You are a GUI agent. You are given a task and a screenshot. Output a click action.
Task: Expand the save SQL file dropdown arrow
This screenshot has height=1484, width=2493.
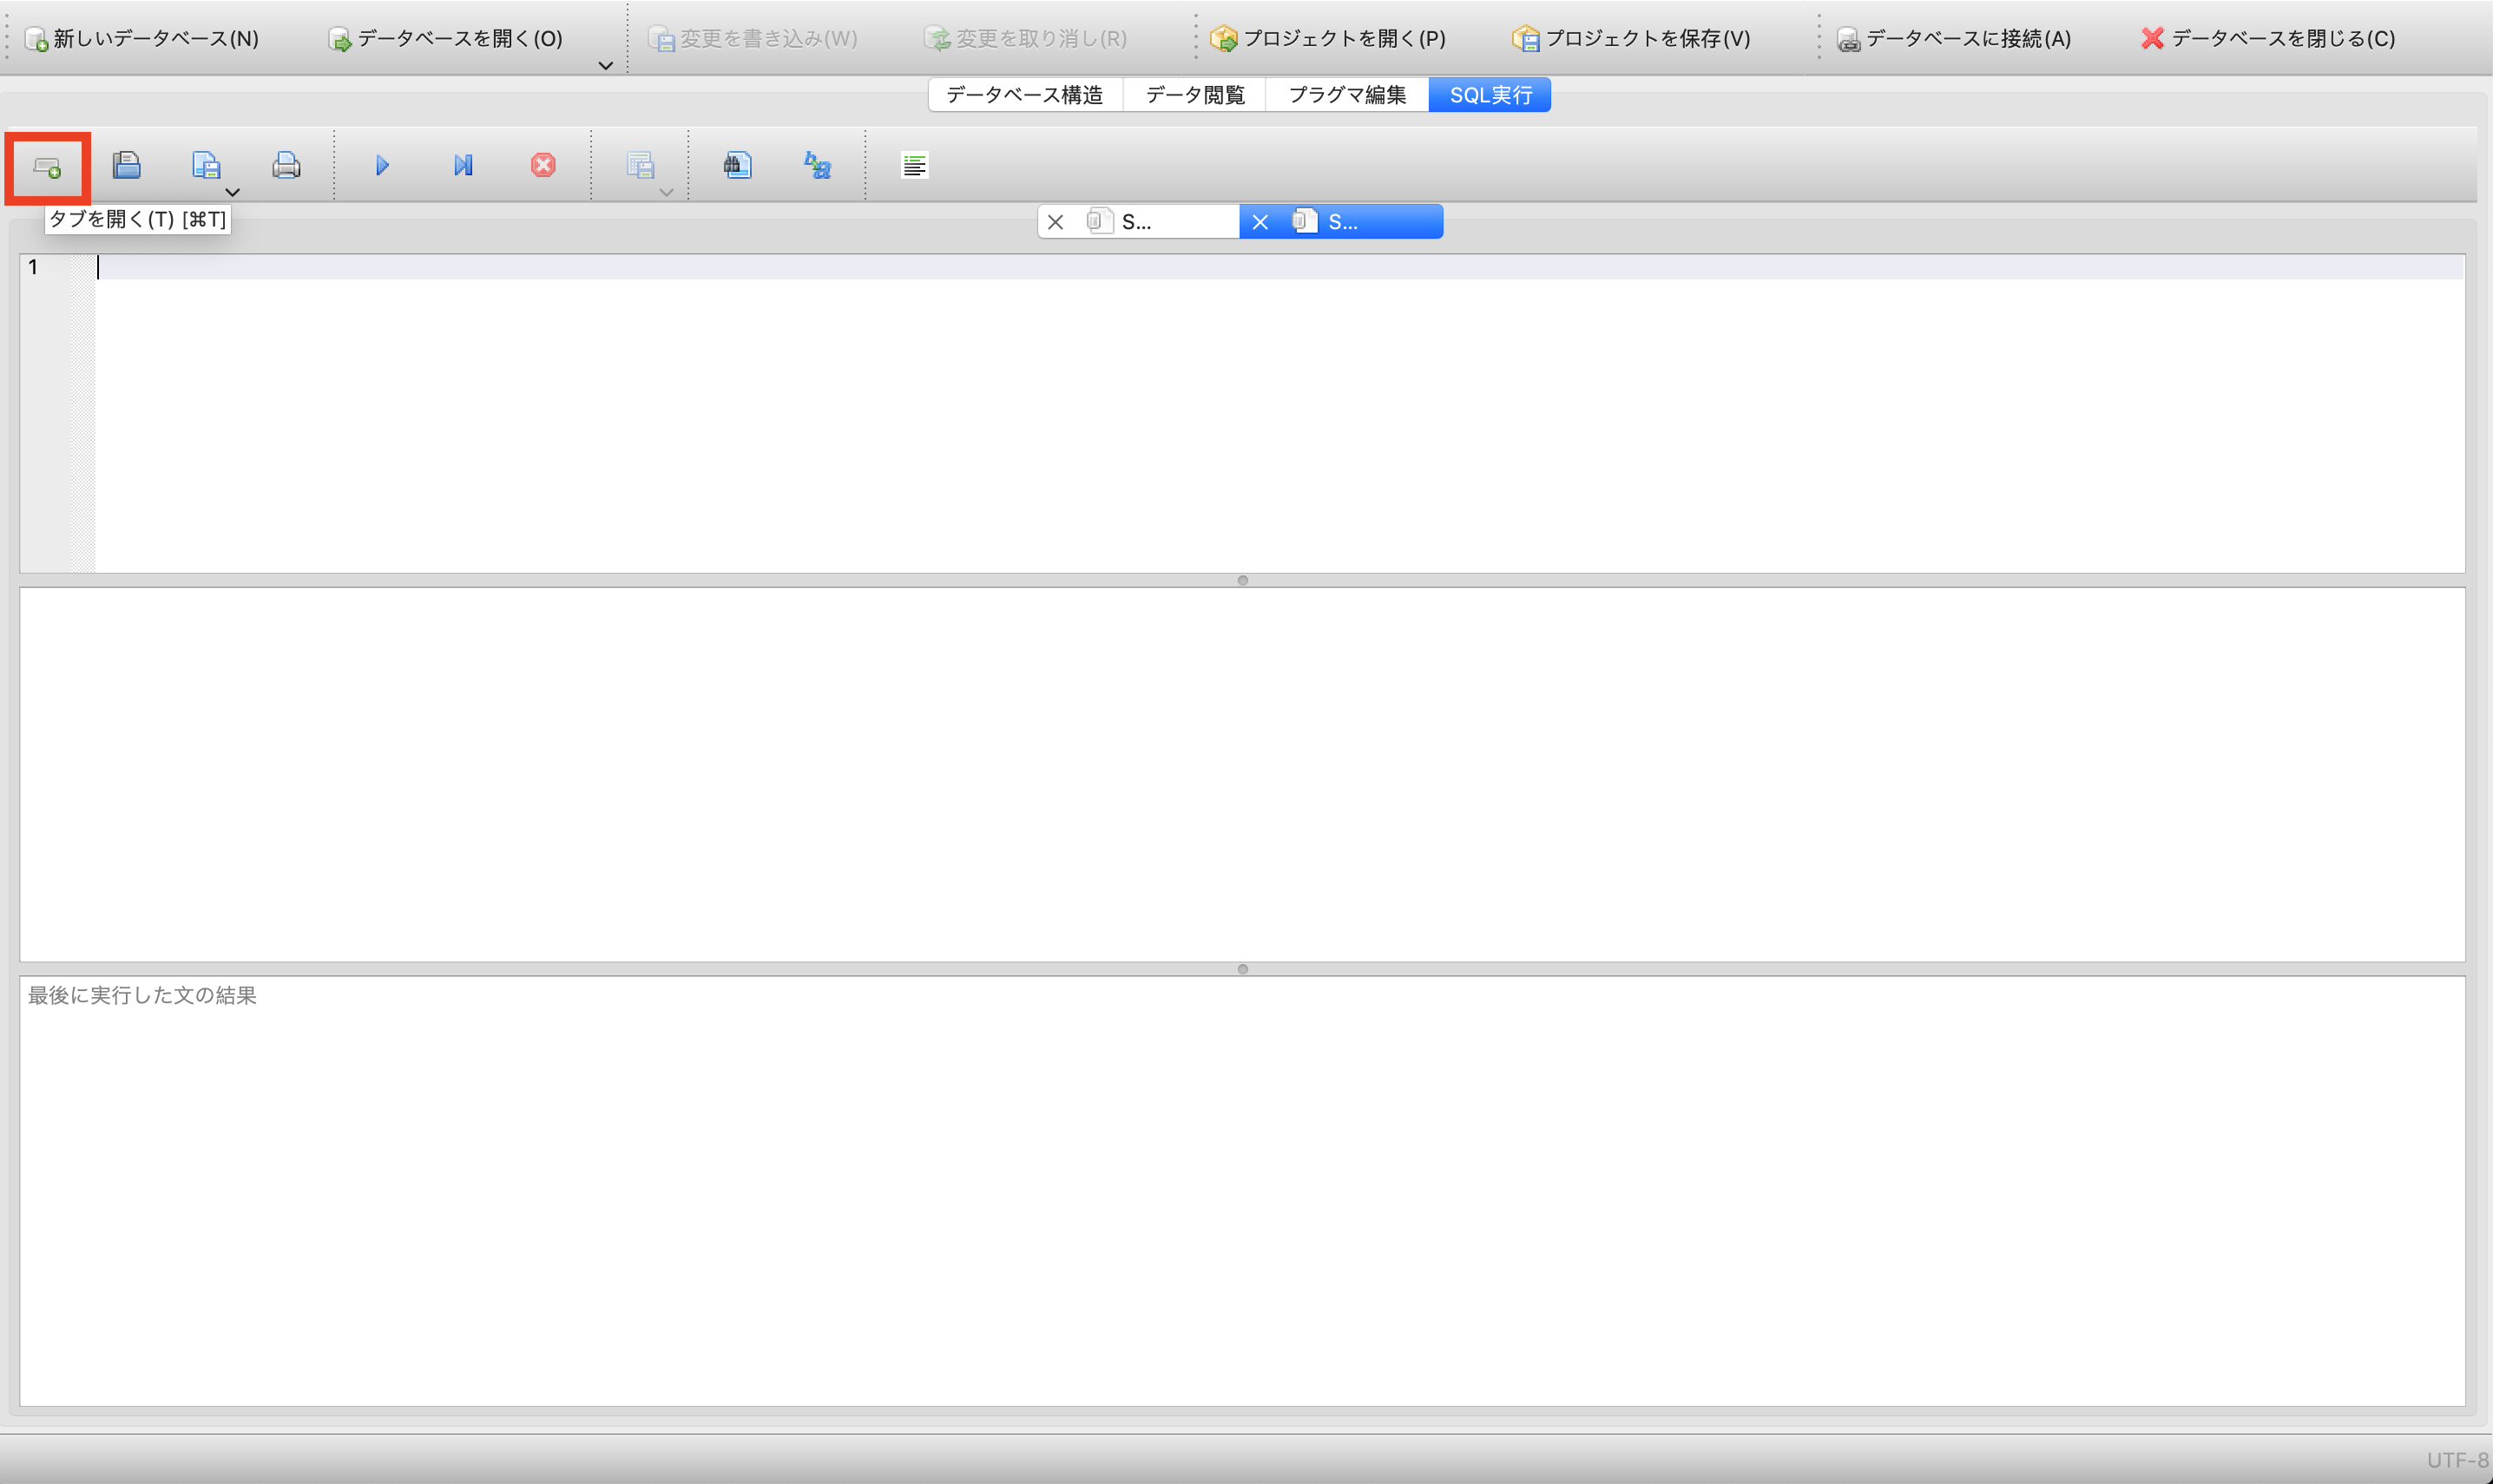[x=232, y=192]
